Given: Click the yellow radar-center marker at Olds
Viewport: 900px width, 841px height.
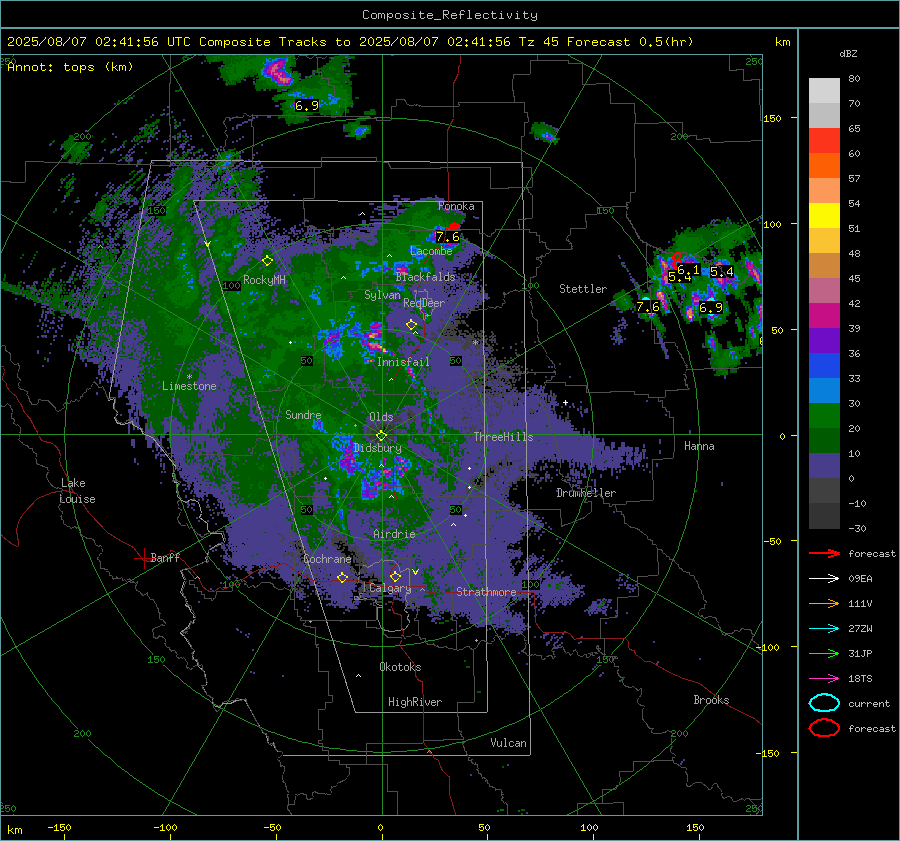Looking at the screenshot, I should click(381, 436).
